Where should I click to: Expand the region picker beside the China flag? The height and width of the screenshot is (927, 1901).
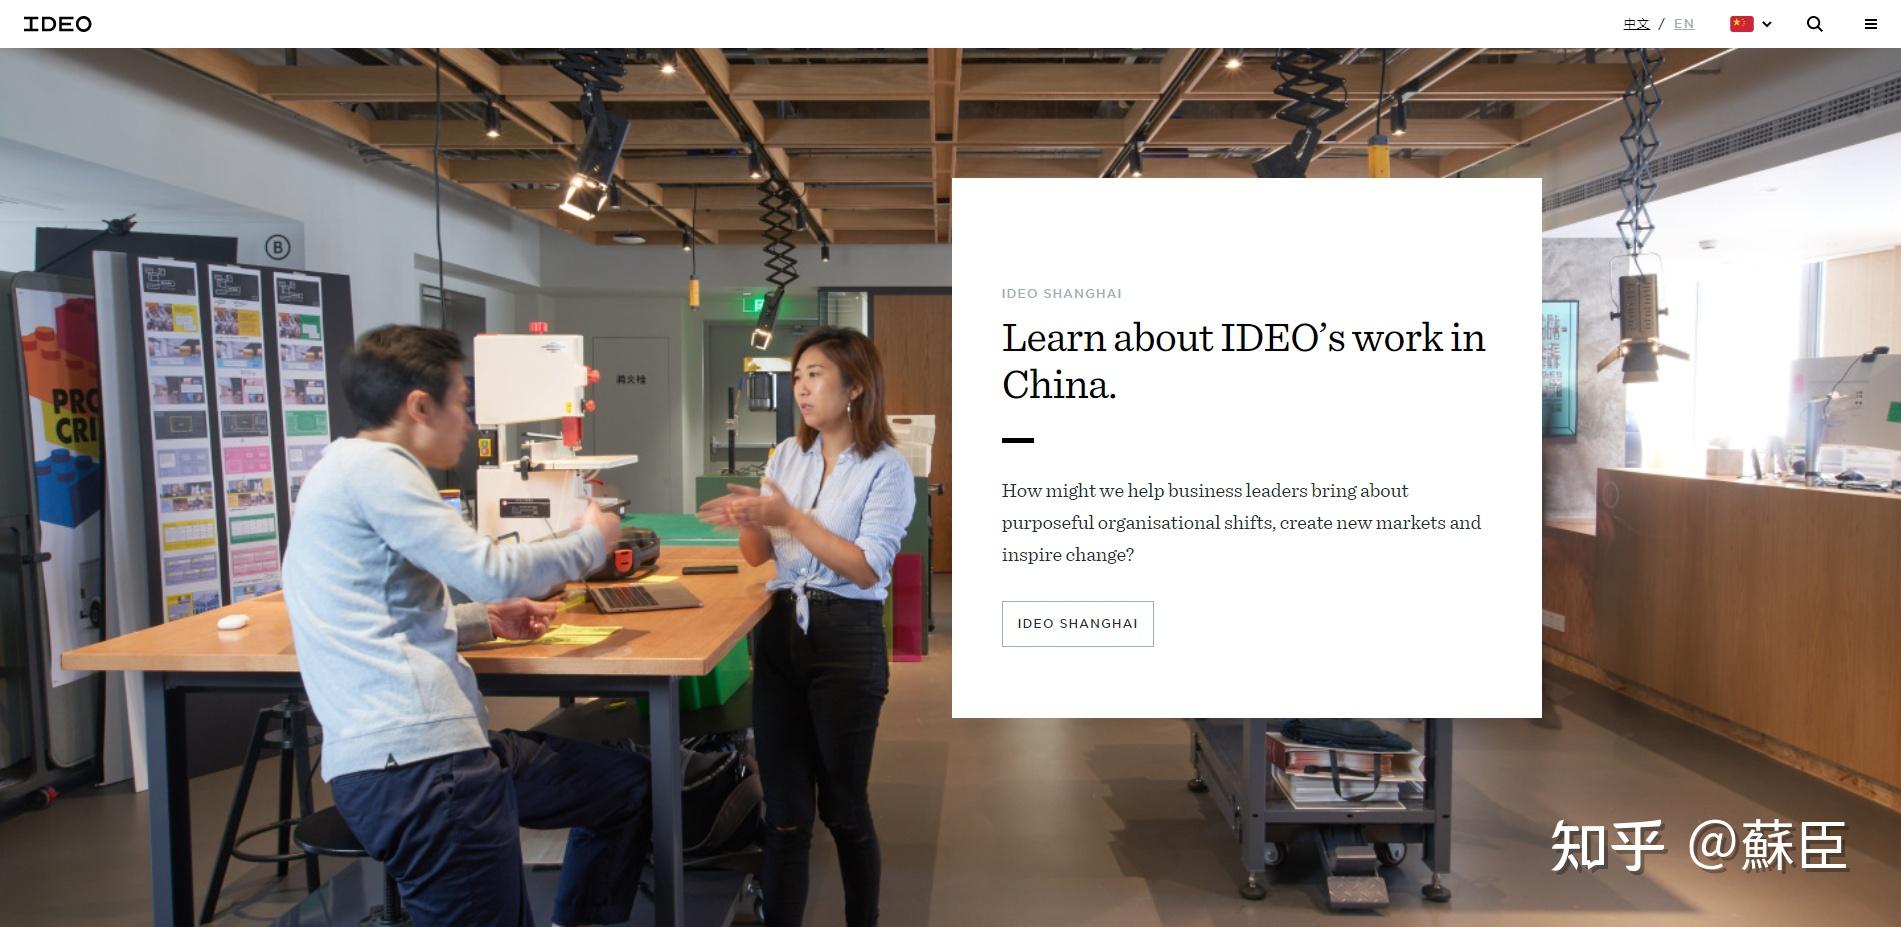pyautogui.click(x=1765, y=23)
